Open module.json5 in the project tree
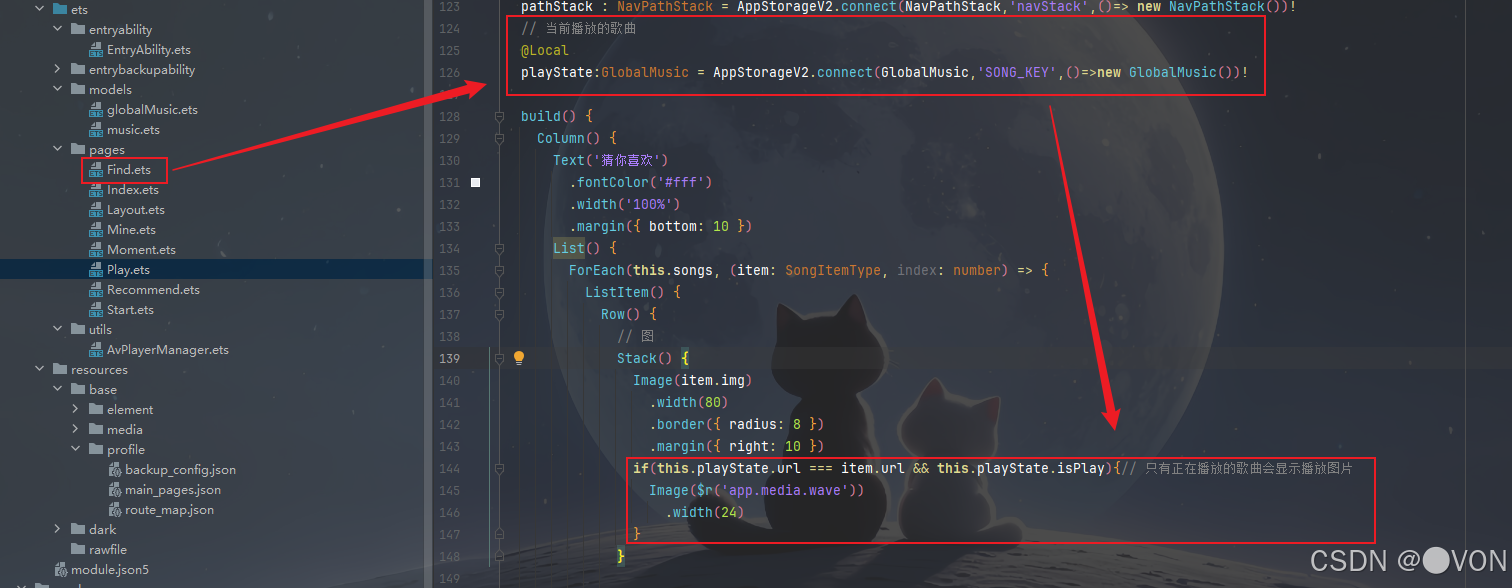The height and width of the screenshot is (588, 1512). pos(110,569)
